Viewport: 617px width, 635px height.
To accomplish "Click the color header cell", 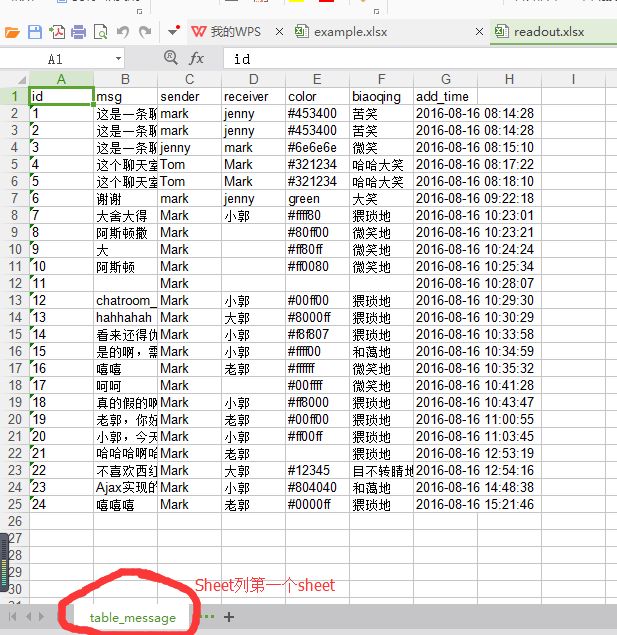I will click(317, 96).
